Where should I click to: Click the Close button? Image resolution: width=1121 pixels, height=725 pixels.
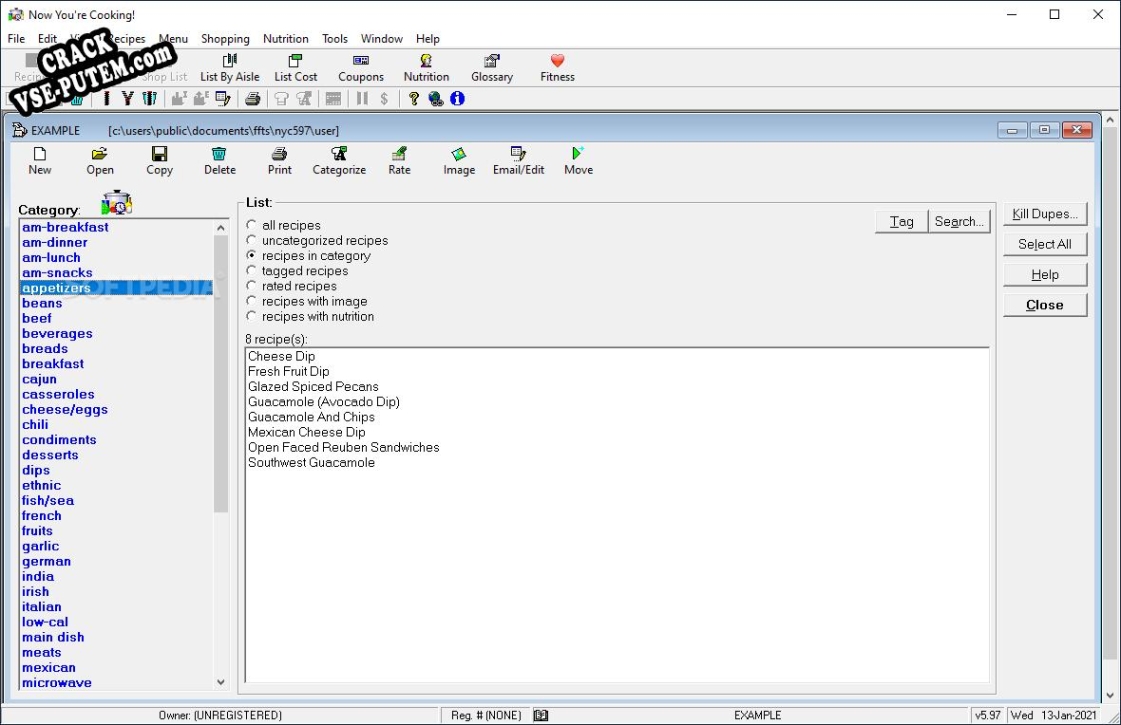pos(1045,305)
